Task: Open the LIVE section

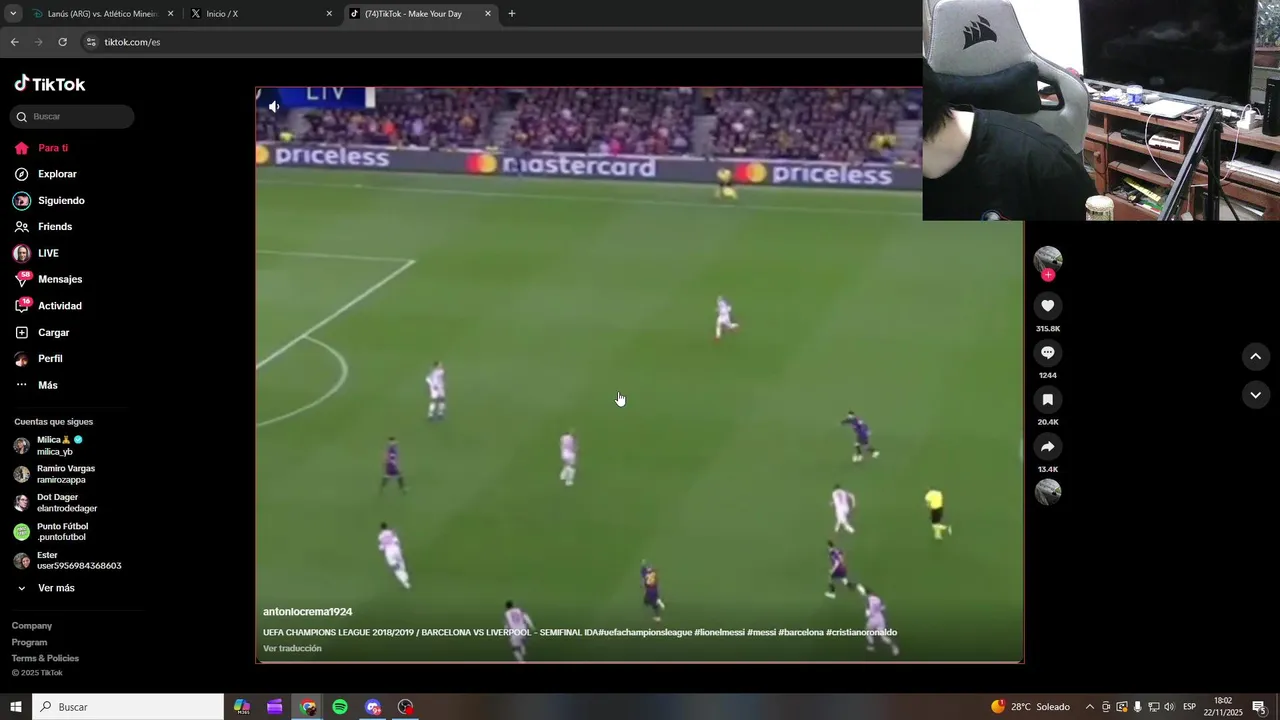Action: pyautogui.click(x=36, y=253)
